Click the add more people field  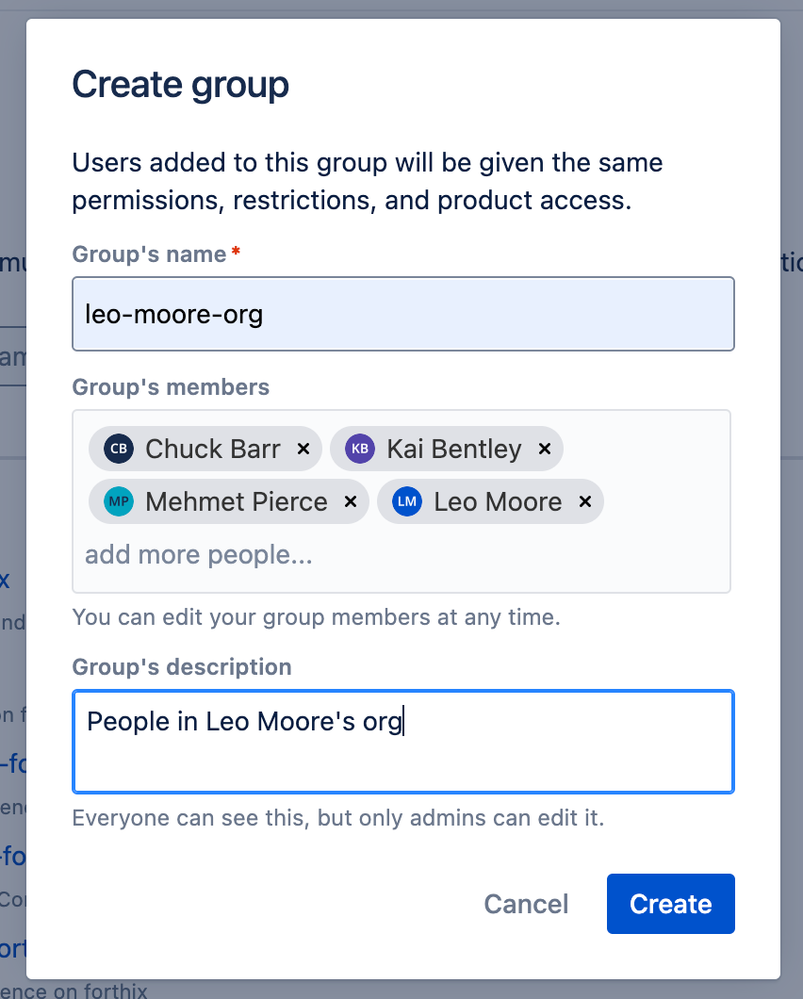coord(198,554)
